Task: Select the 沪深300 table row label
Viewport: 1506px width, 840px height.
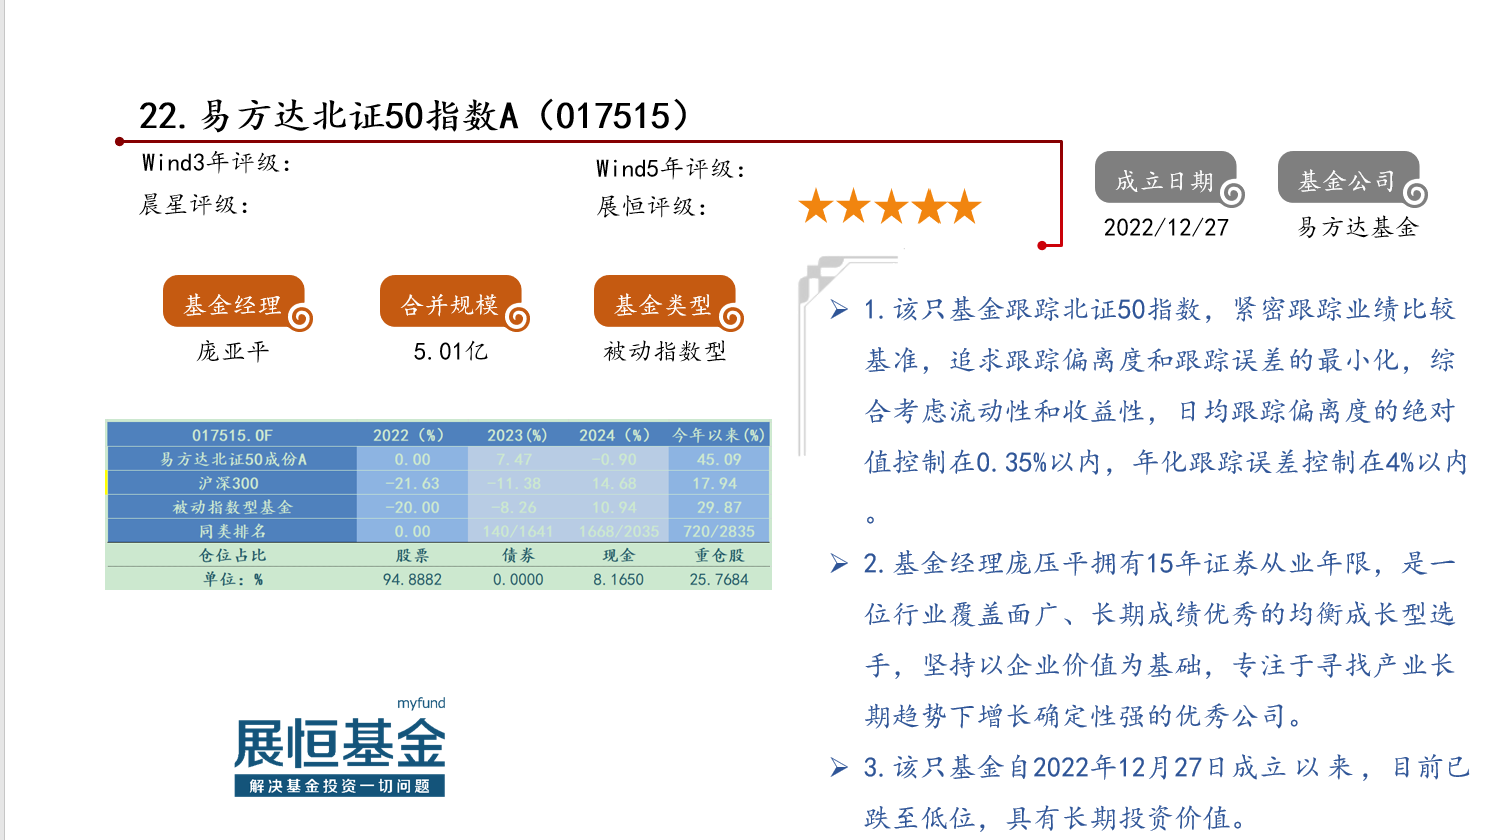Action: pos(232,483)
